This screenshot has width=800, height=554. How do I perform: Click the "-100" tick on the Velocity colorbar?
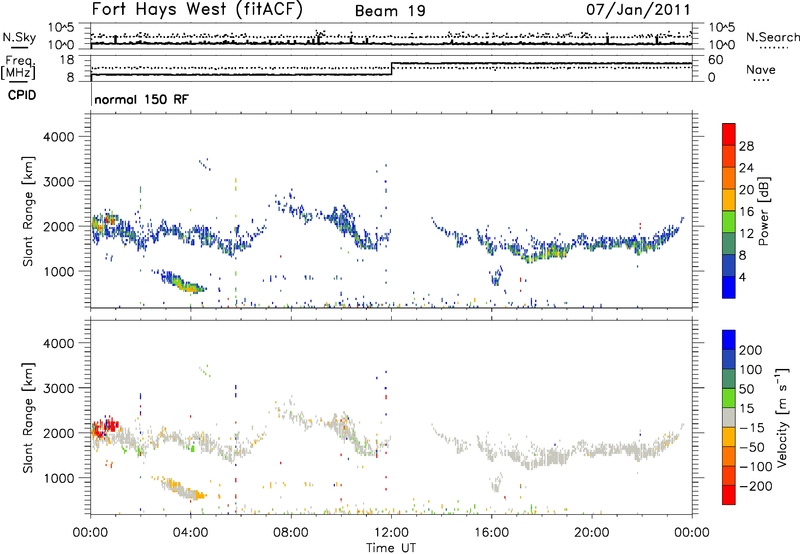[x=756, y=467]
